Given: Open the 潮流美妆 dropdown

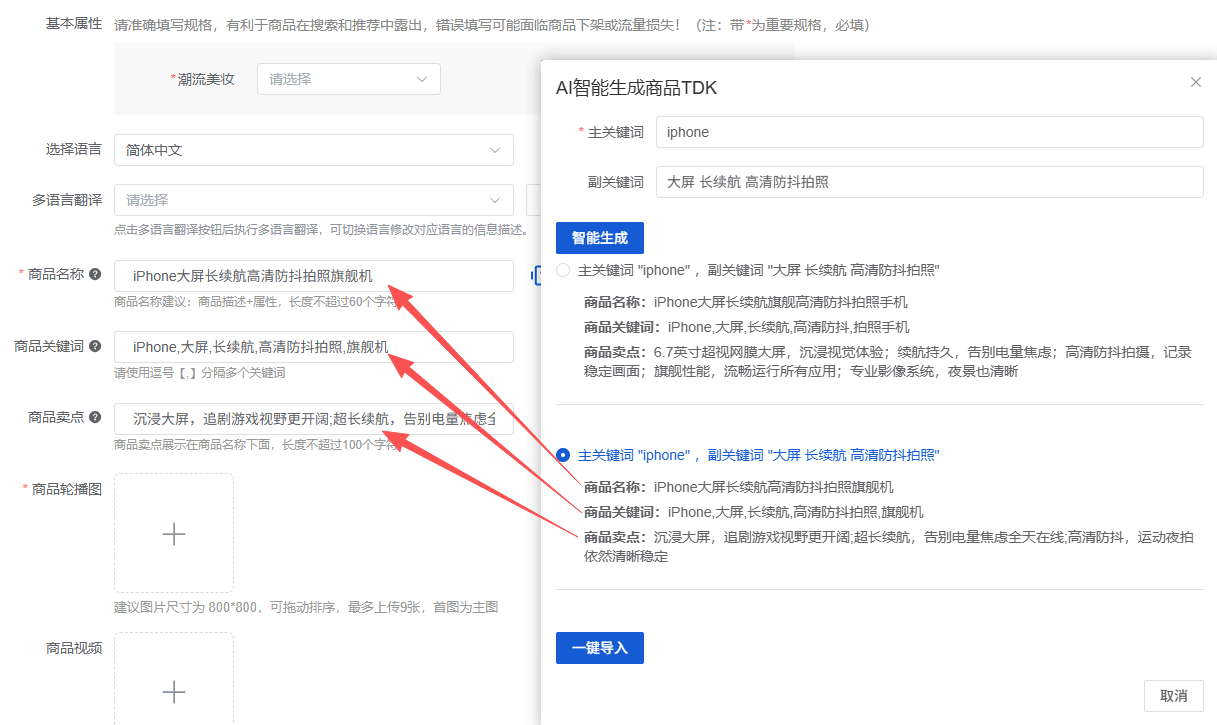Looking at the screenshot, I should [x=349, y=79].
